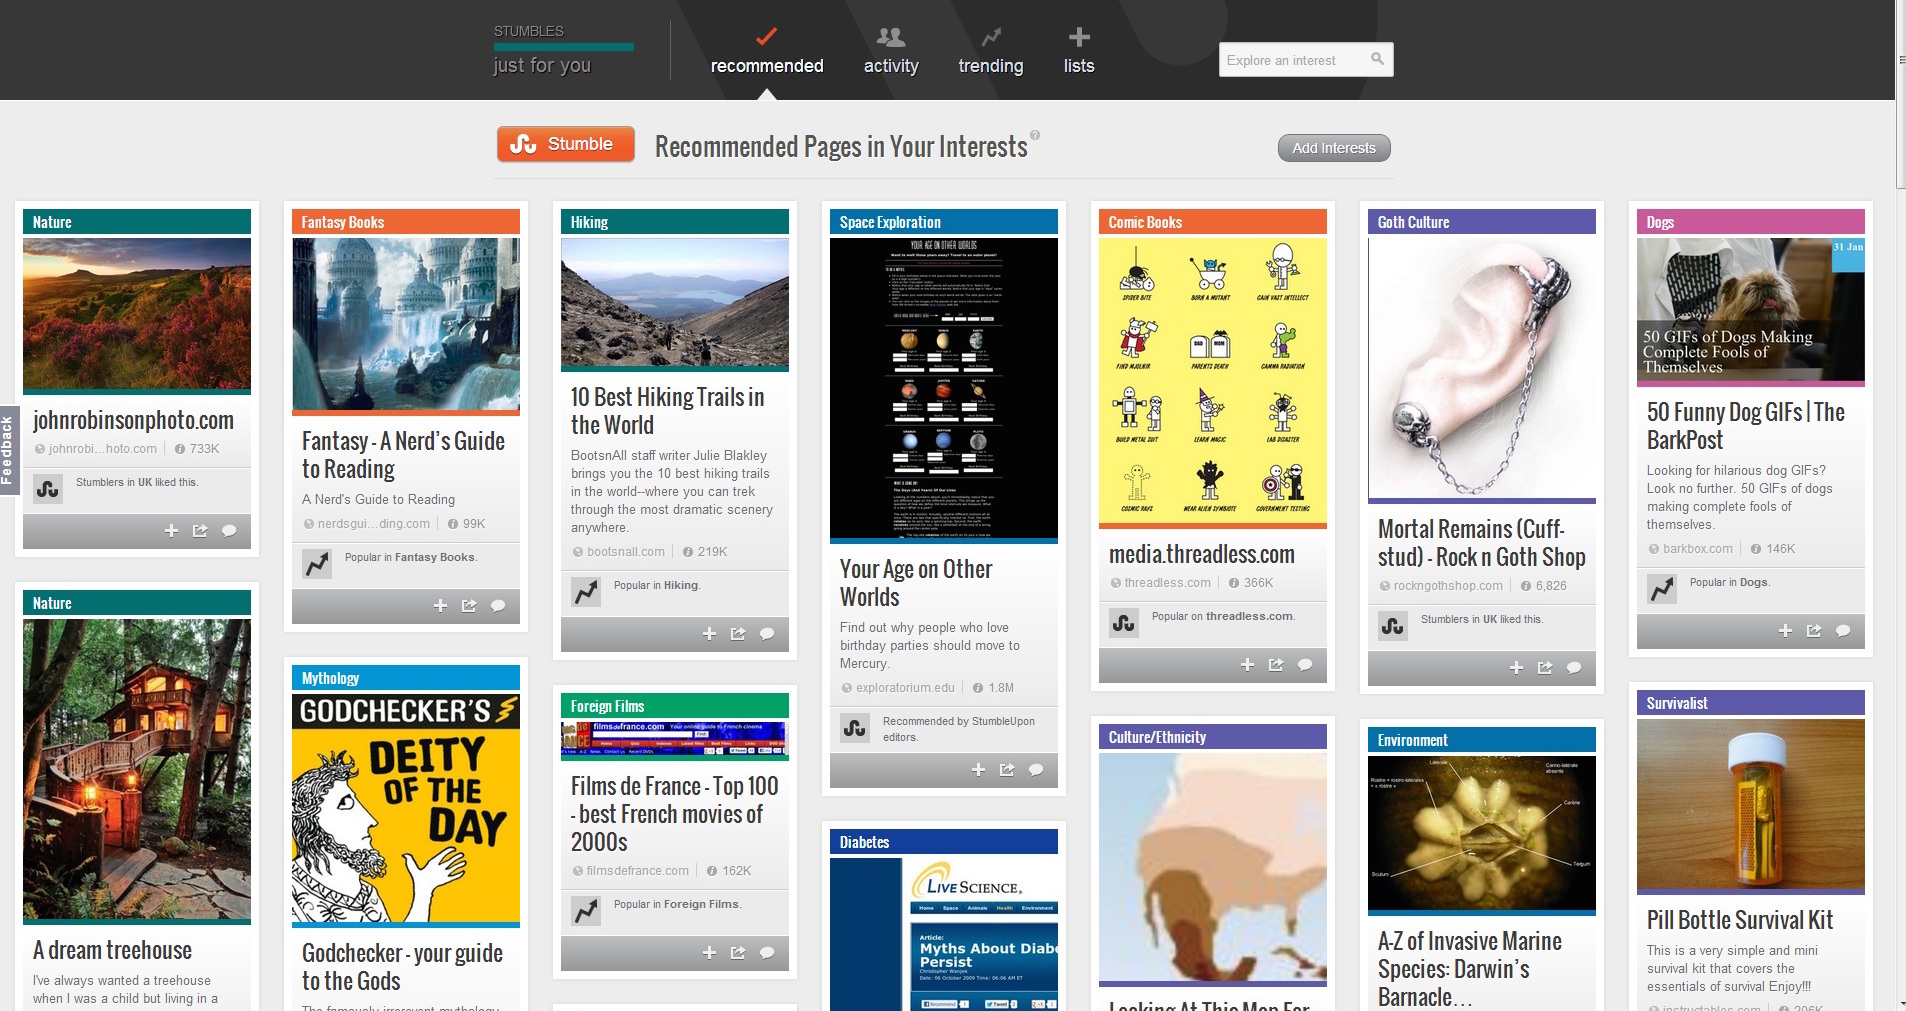
Task: Click the 'exploratorium.edu' domain text
Action: [905, 688]
